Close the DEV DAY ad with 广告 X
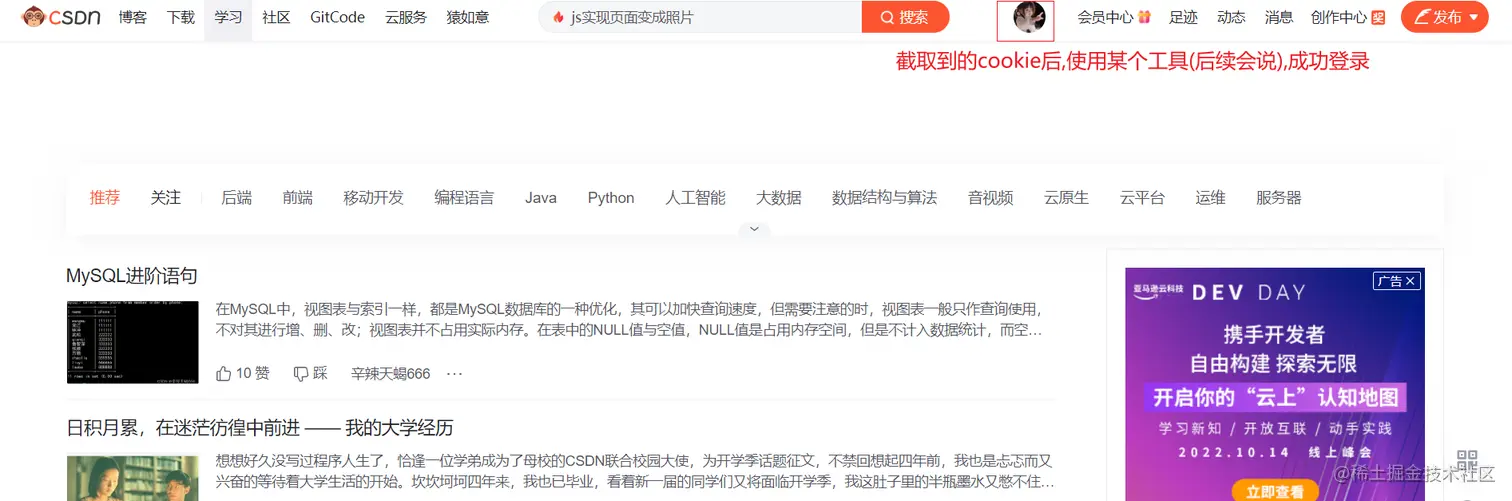This screenshot has height=501, width=1512. coord(1396,281)
